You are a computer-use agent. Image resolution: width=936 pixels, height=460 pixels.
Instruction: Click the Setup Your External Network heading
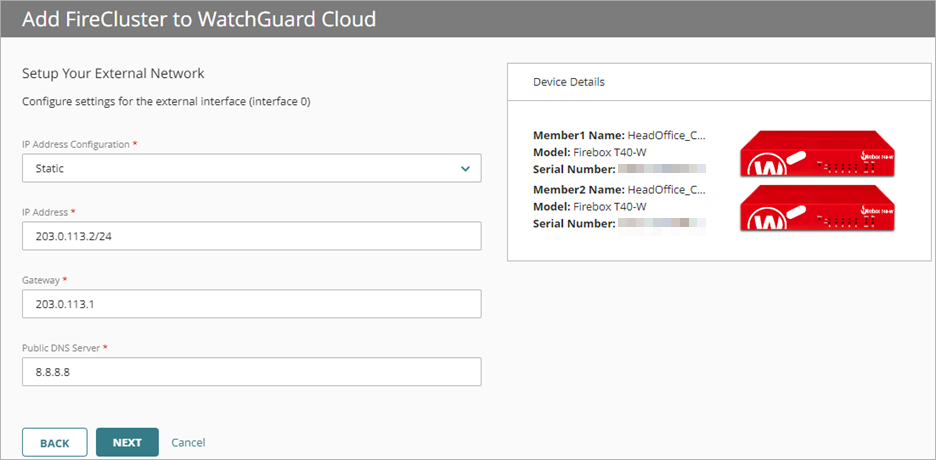point(113,74)
